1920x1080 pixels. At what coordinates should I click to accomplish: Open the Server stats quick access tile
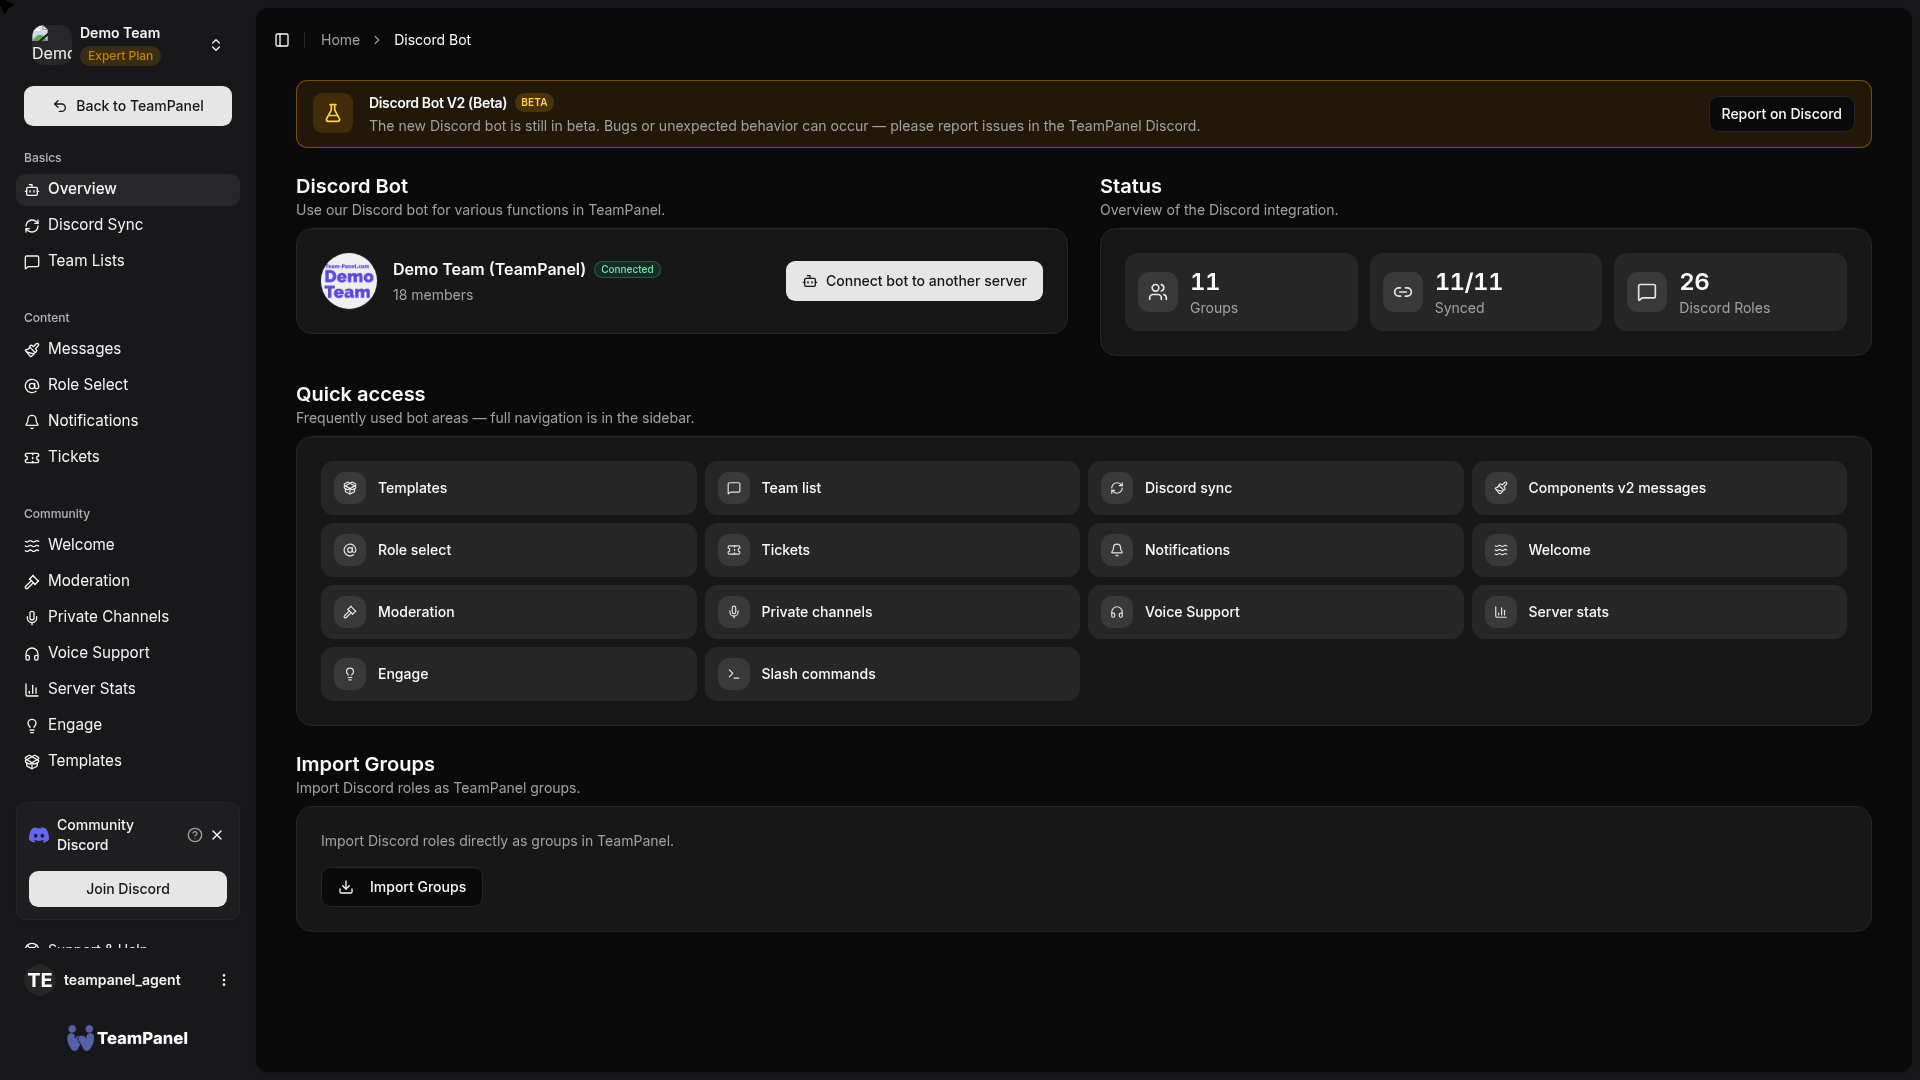tap(1659, 612)
